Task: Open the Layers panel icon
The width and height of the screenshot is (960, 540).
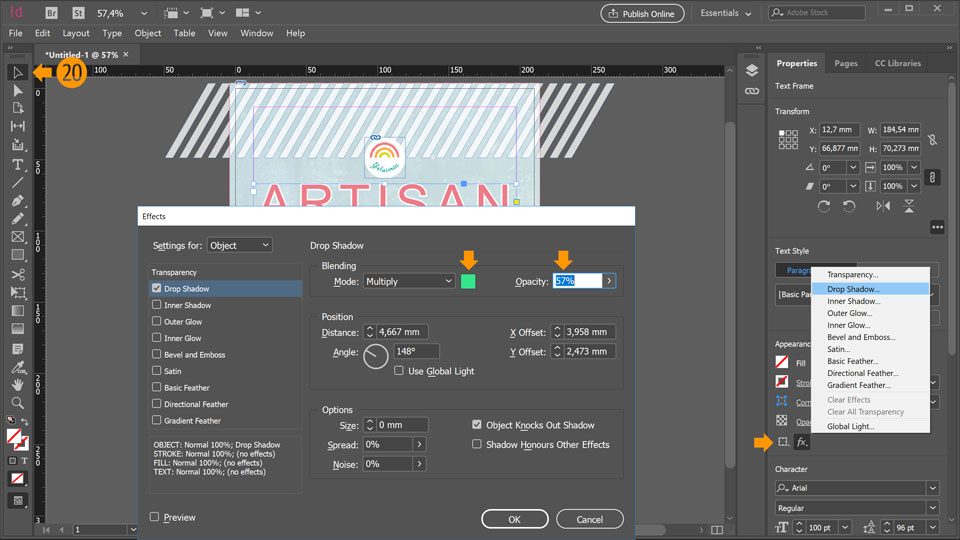Action: point(752,70)
